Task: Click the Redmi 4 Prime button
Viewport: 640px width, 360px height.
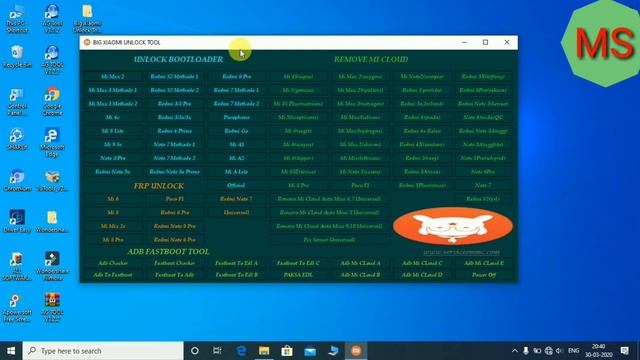Action: pyautogui.click(x=174, y=131)
